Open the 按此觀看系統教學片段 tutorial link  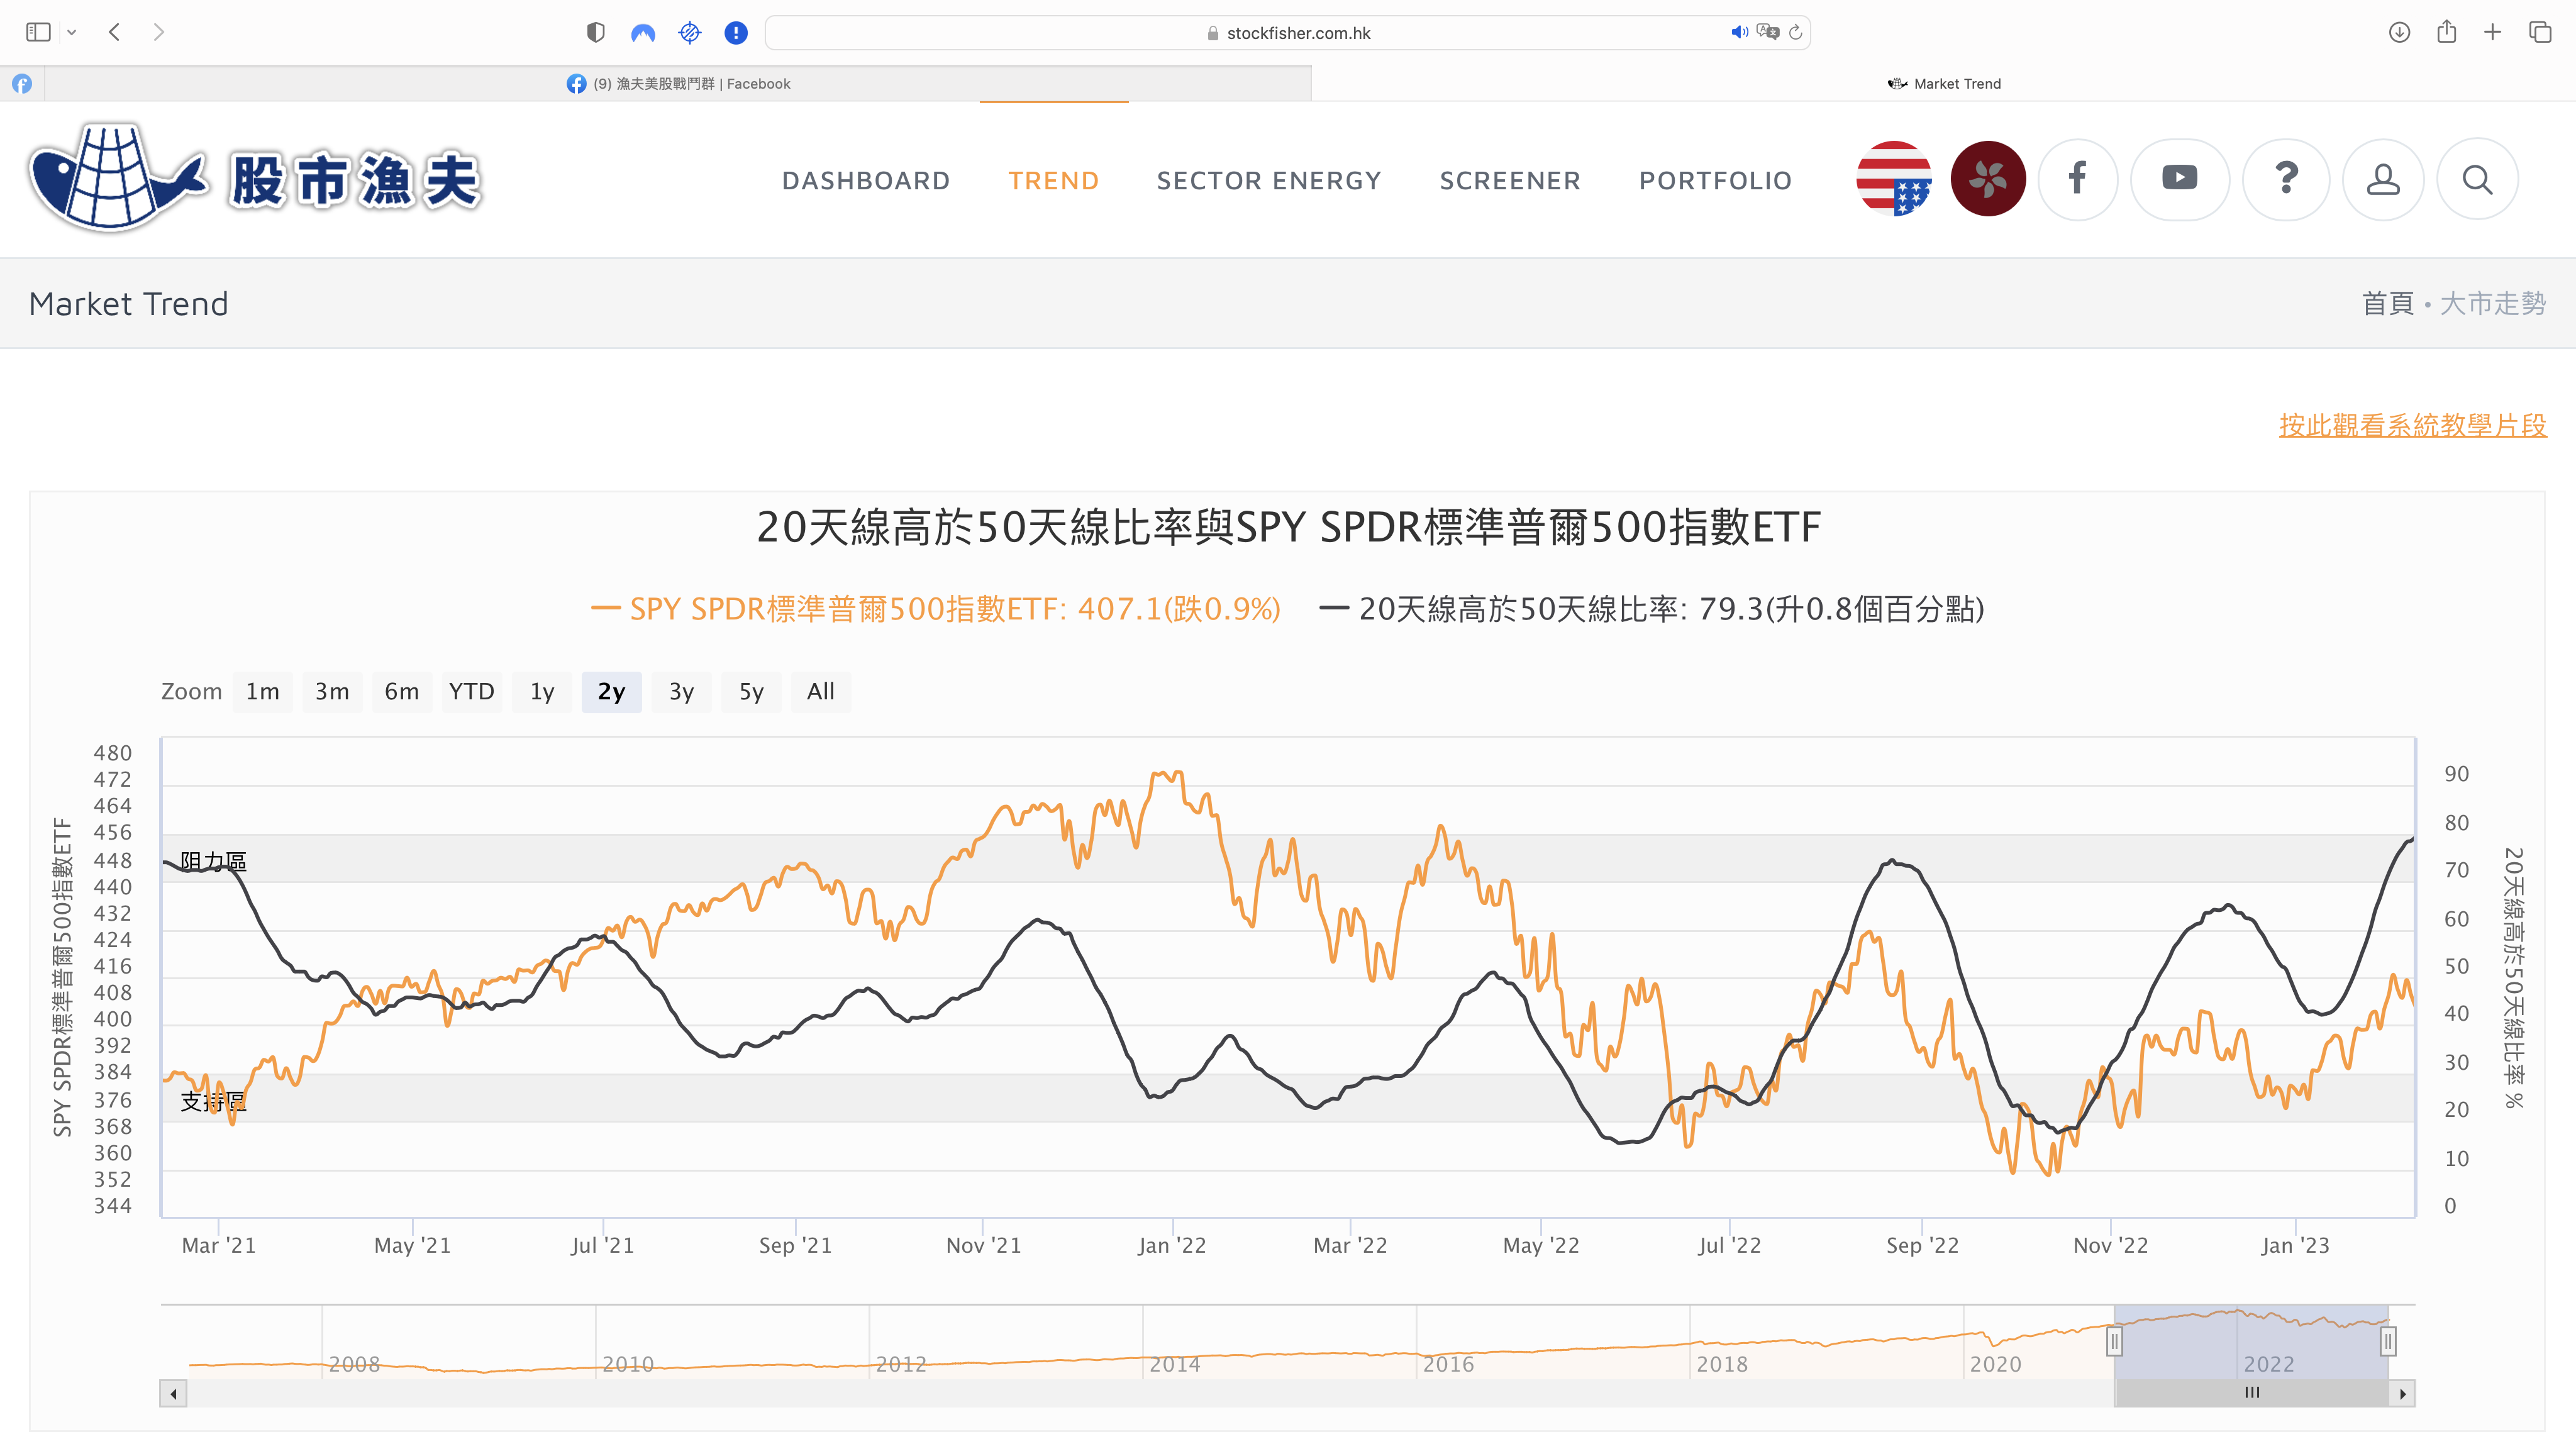[x=2412, y=425]
